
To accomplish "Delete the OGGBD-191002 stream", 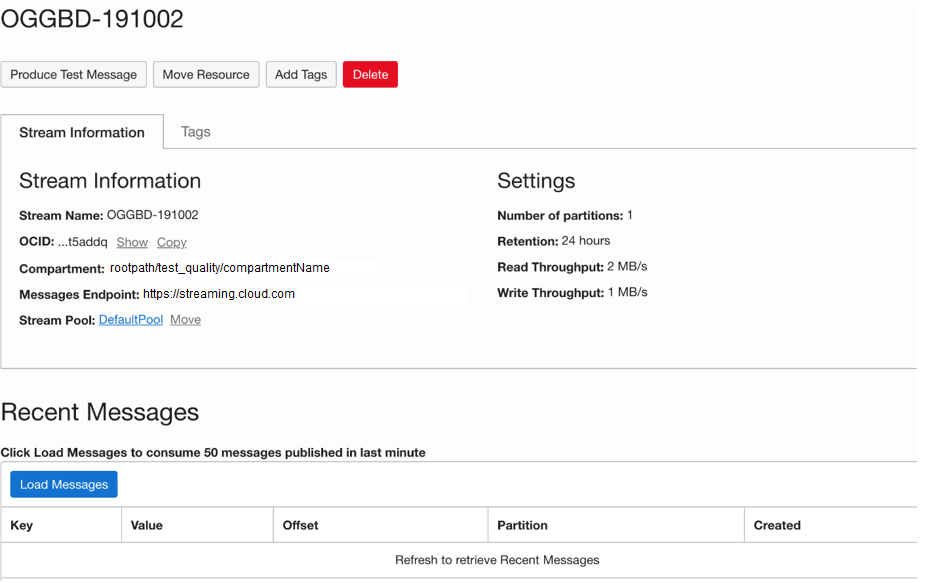I will 370,75.
